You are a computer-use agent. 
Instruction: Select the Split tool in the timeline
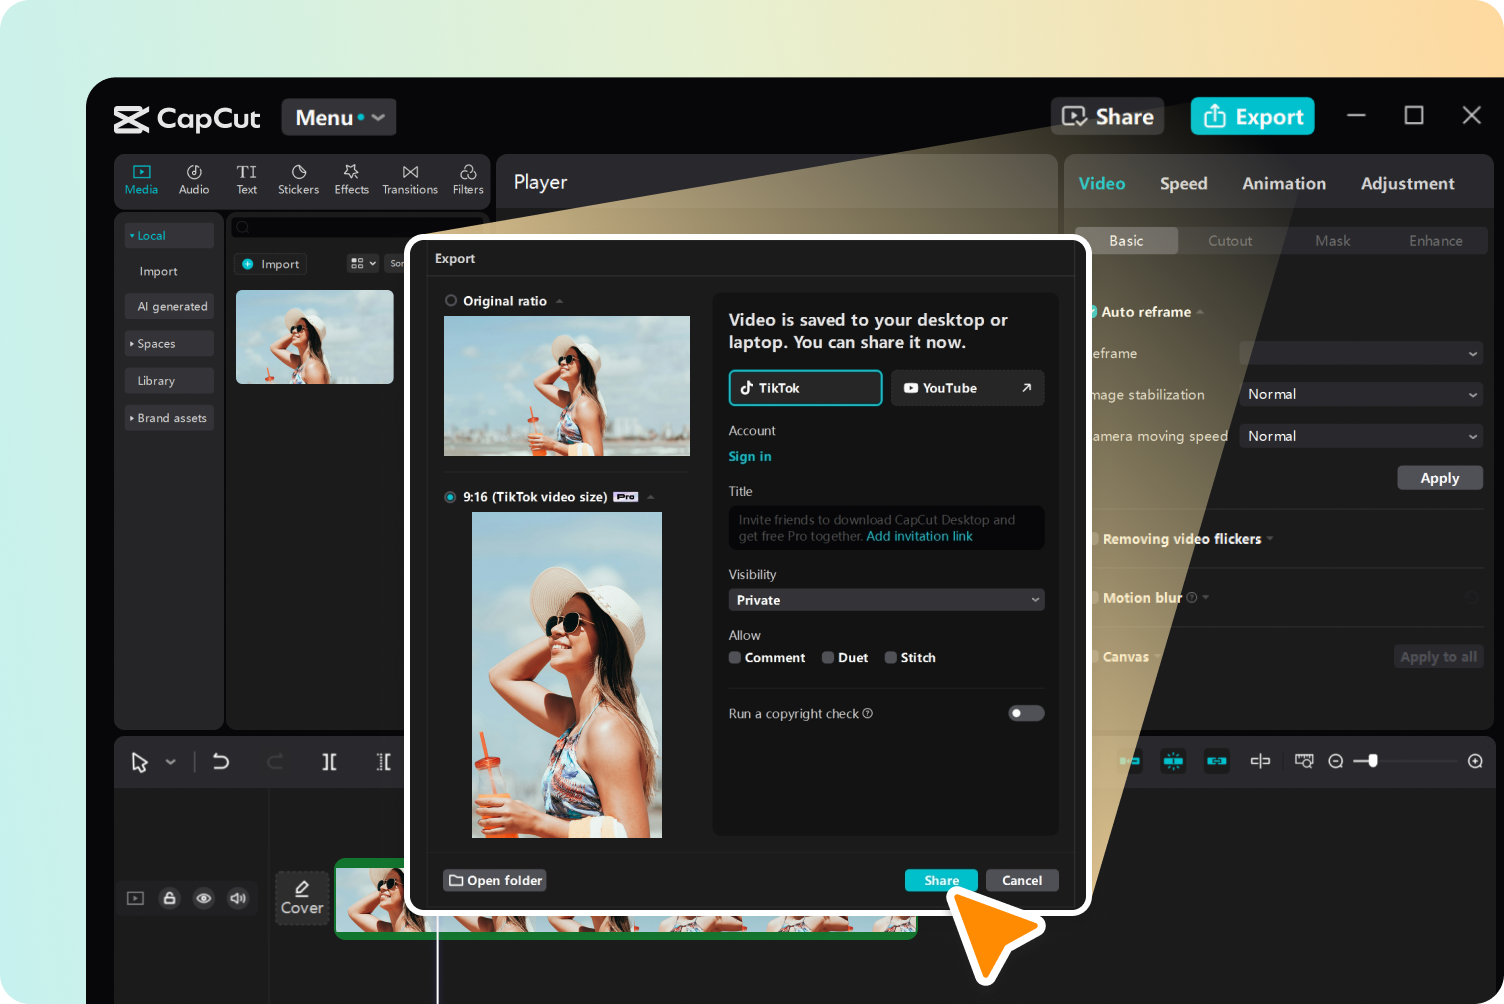(x=329, y=761)
